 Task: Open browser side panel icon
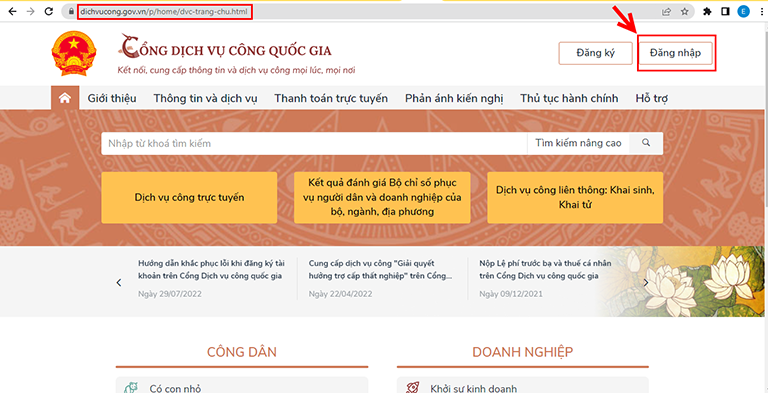(x=725, y=12)
